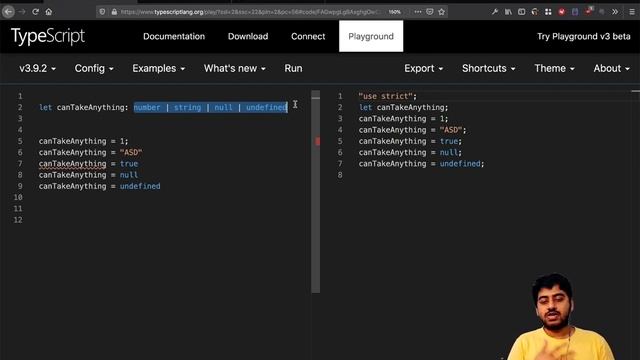Click the editor vertical scrollbar thumb

[316, 192]
